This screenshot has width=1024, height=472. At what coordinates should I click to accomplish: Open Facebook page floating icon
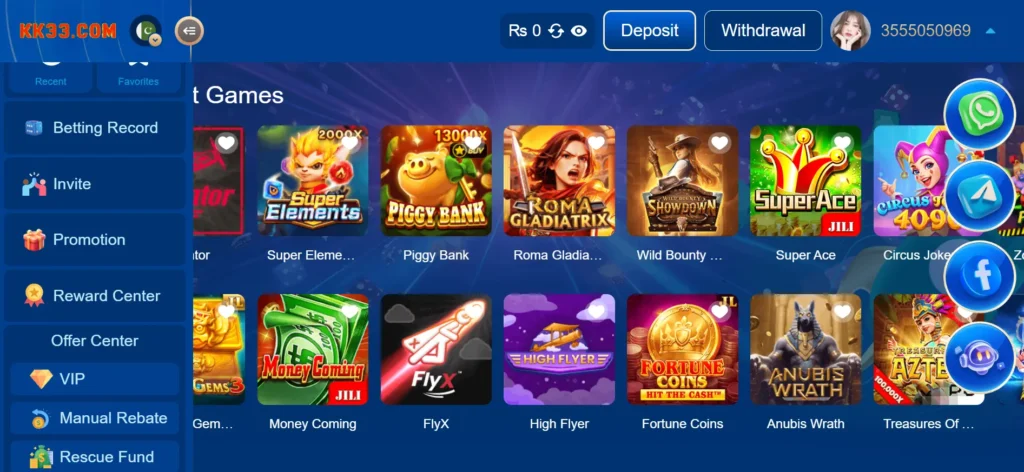[x=979, y=277]
